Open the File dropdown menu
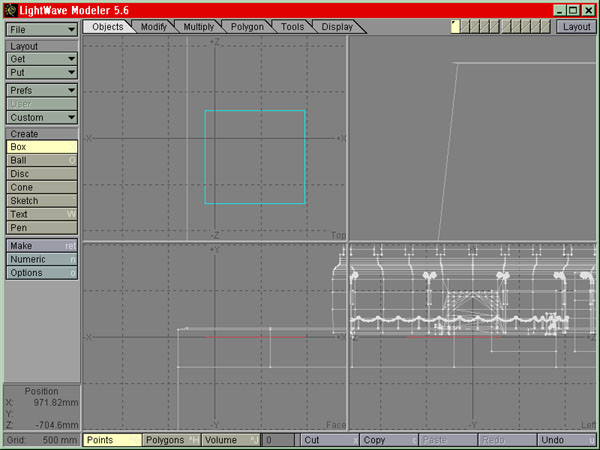Viewport: 600px width, 450px height. [x=41, y=30]
